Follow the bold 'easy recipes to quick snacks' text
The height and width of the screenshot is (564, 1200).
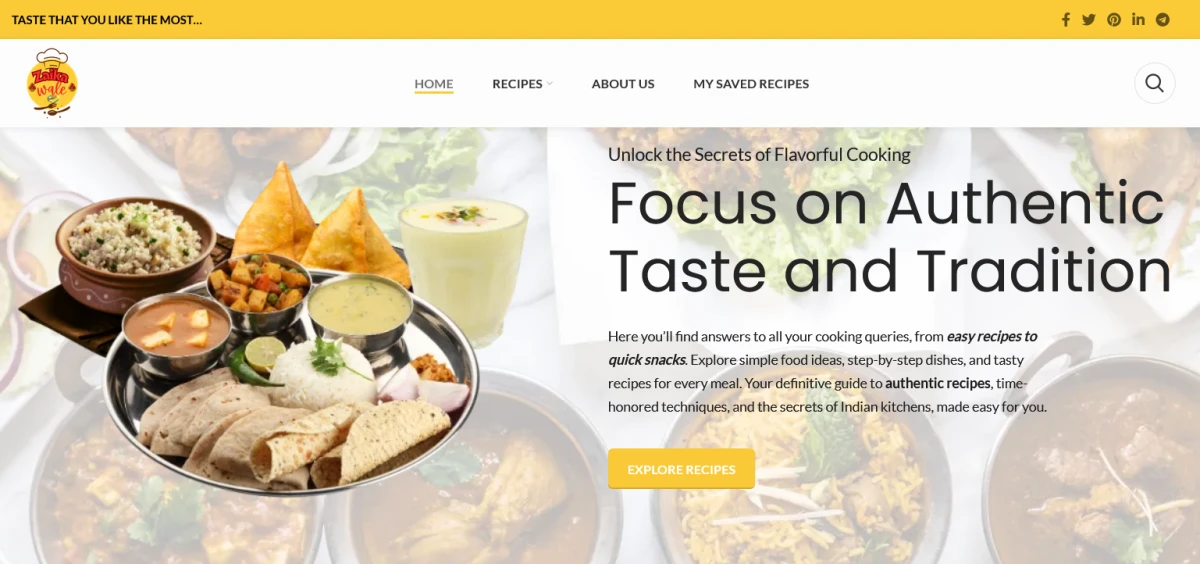point(823,348)
